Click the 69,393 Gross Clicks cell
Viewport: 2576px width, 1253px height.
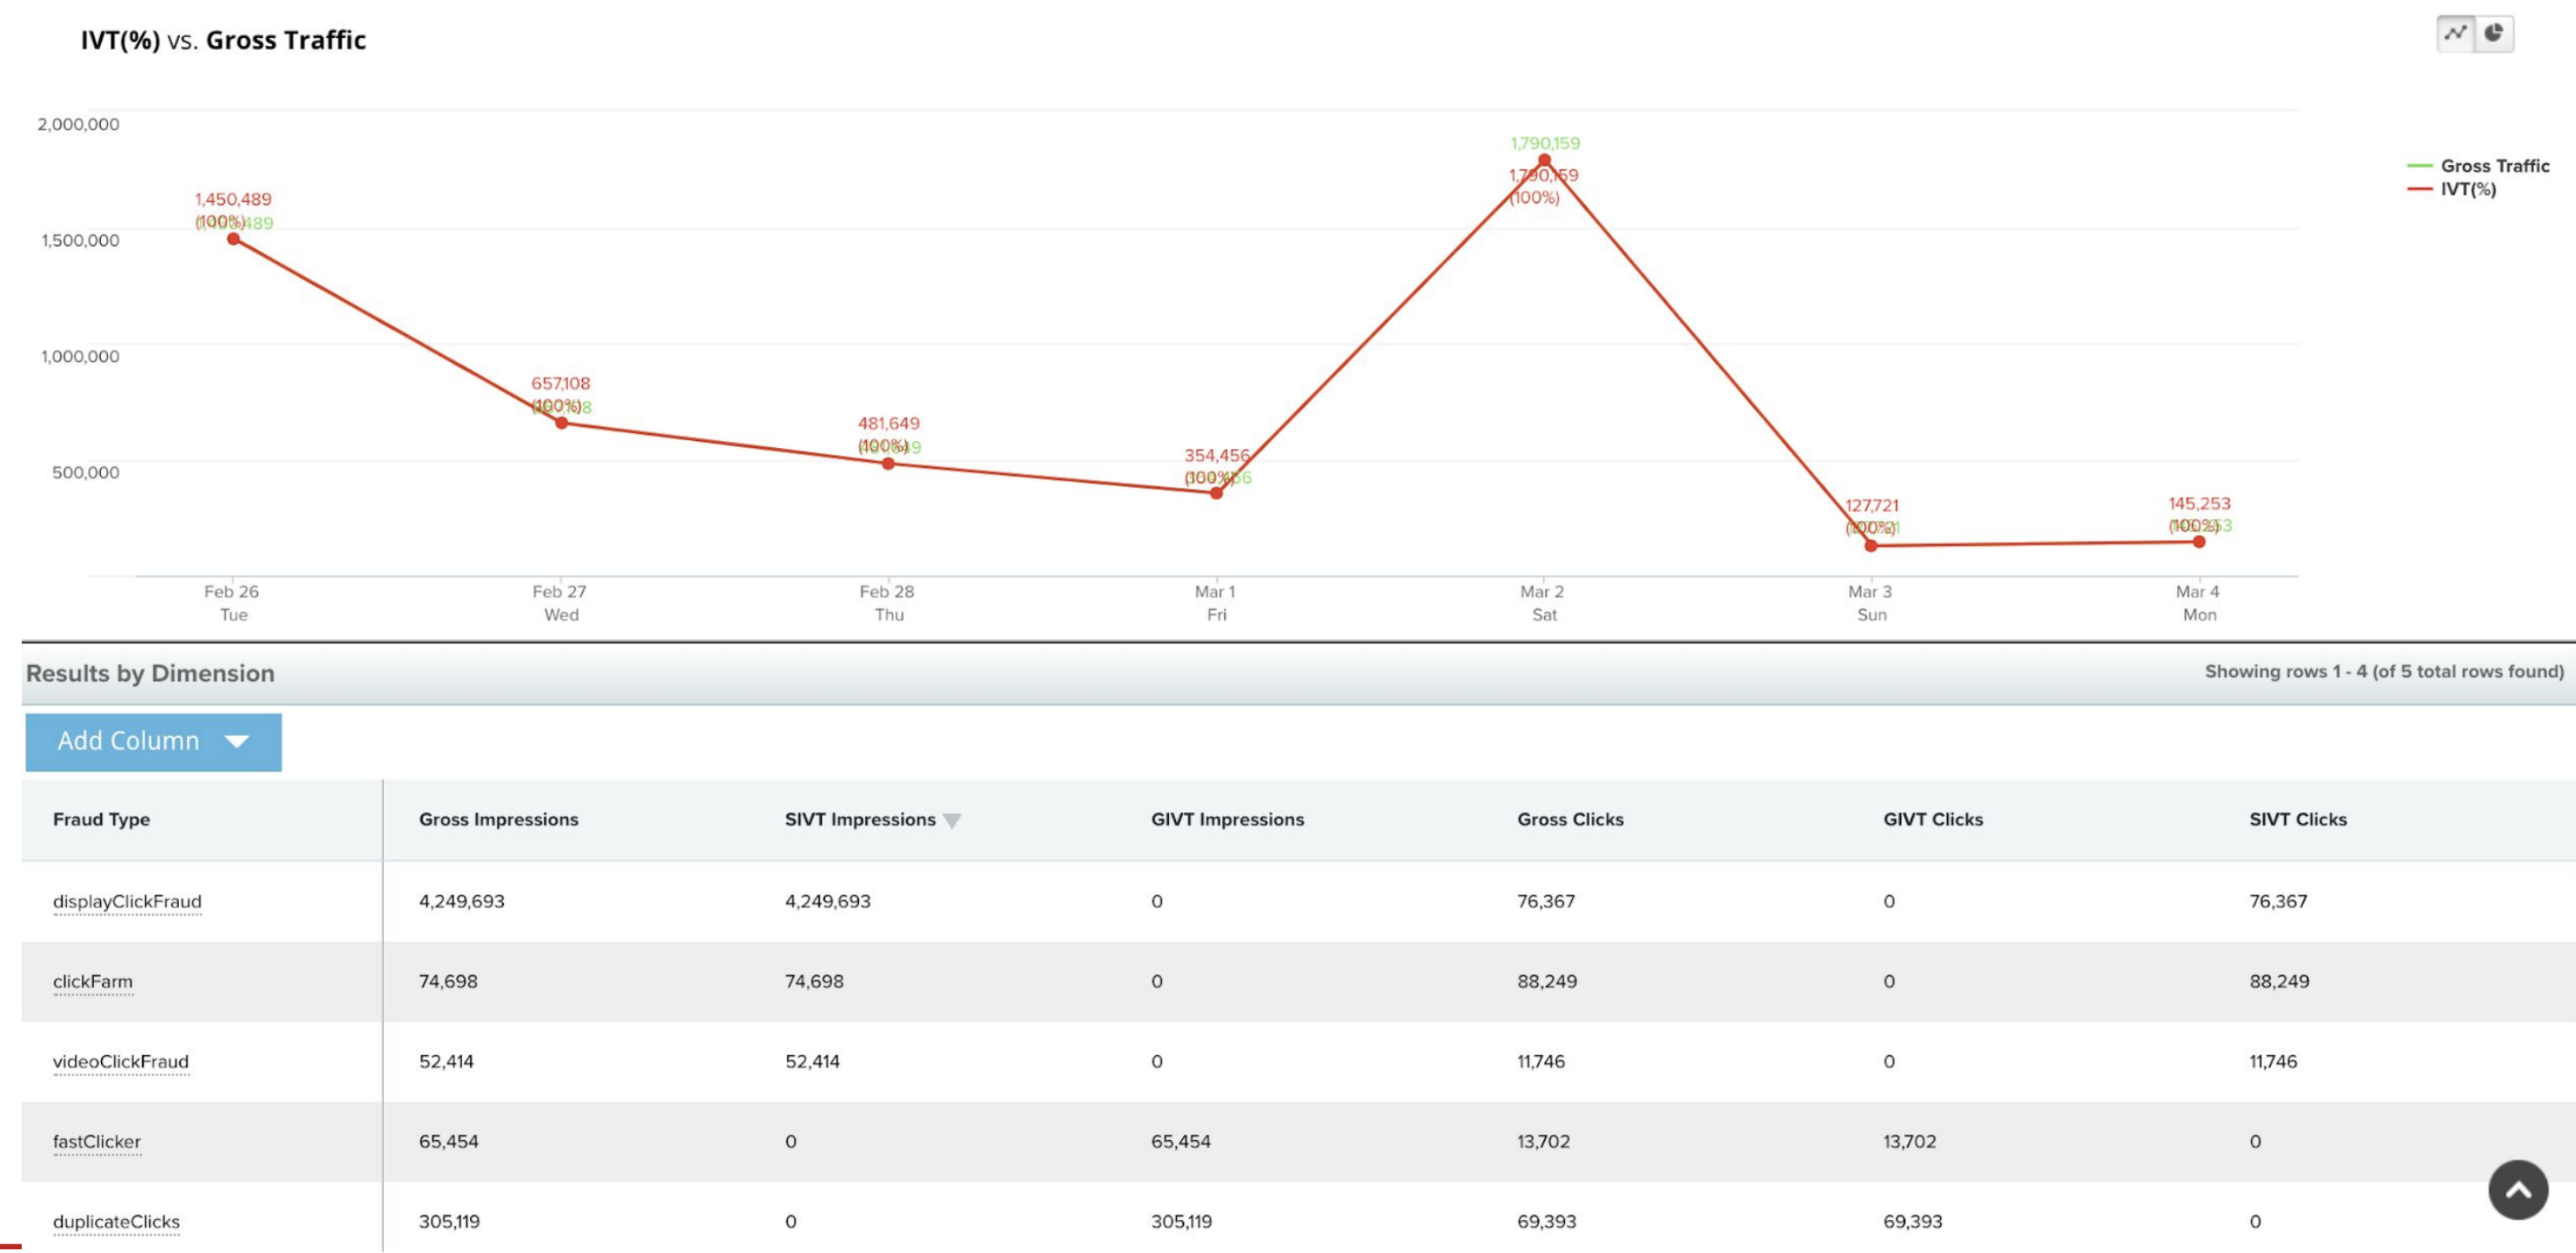[1546, 1221]
